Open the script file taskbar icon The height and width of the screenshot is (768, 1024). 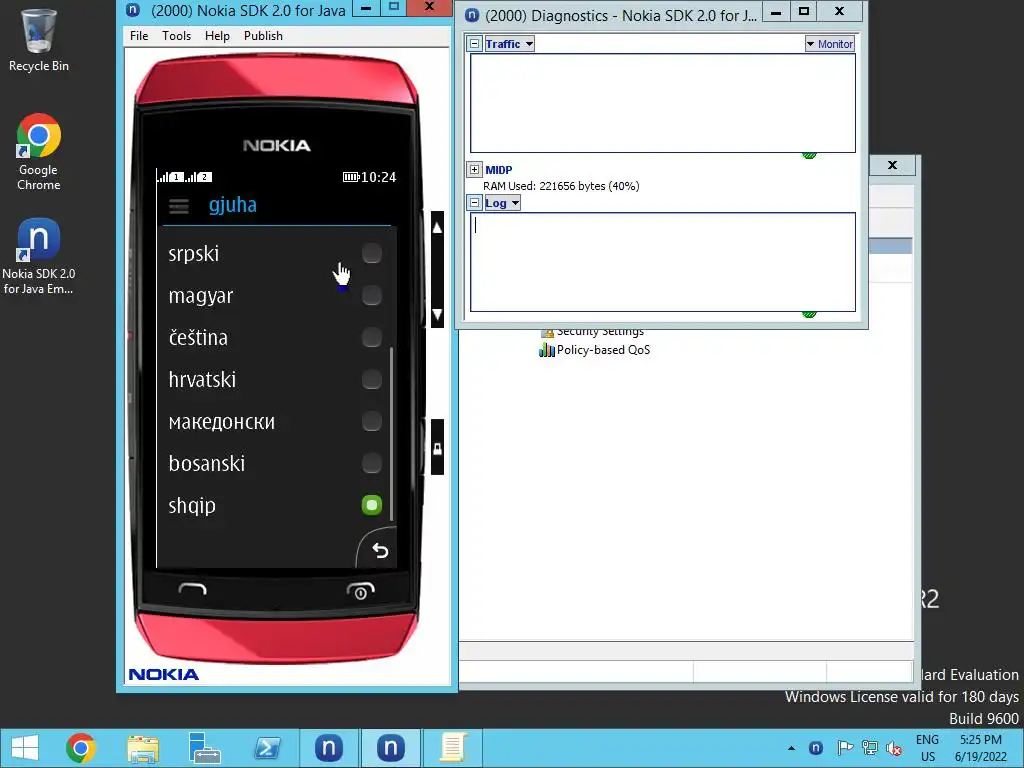point(453,748)
